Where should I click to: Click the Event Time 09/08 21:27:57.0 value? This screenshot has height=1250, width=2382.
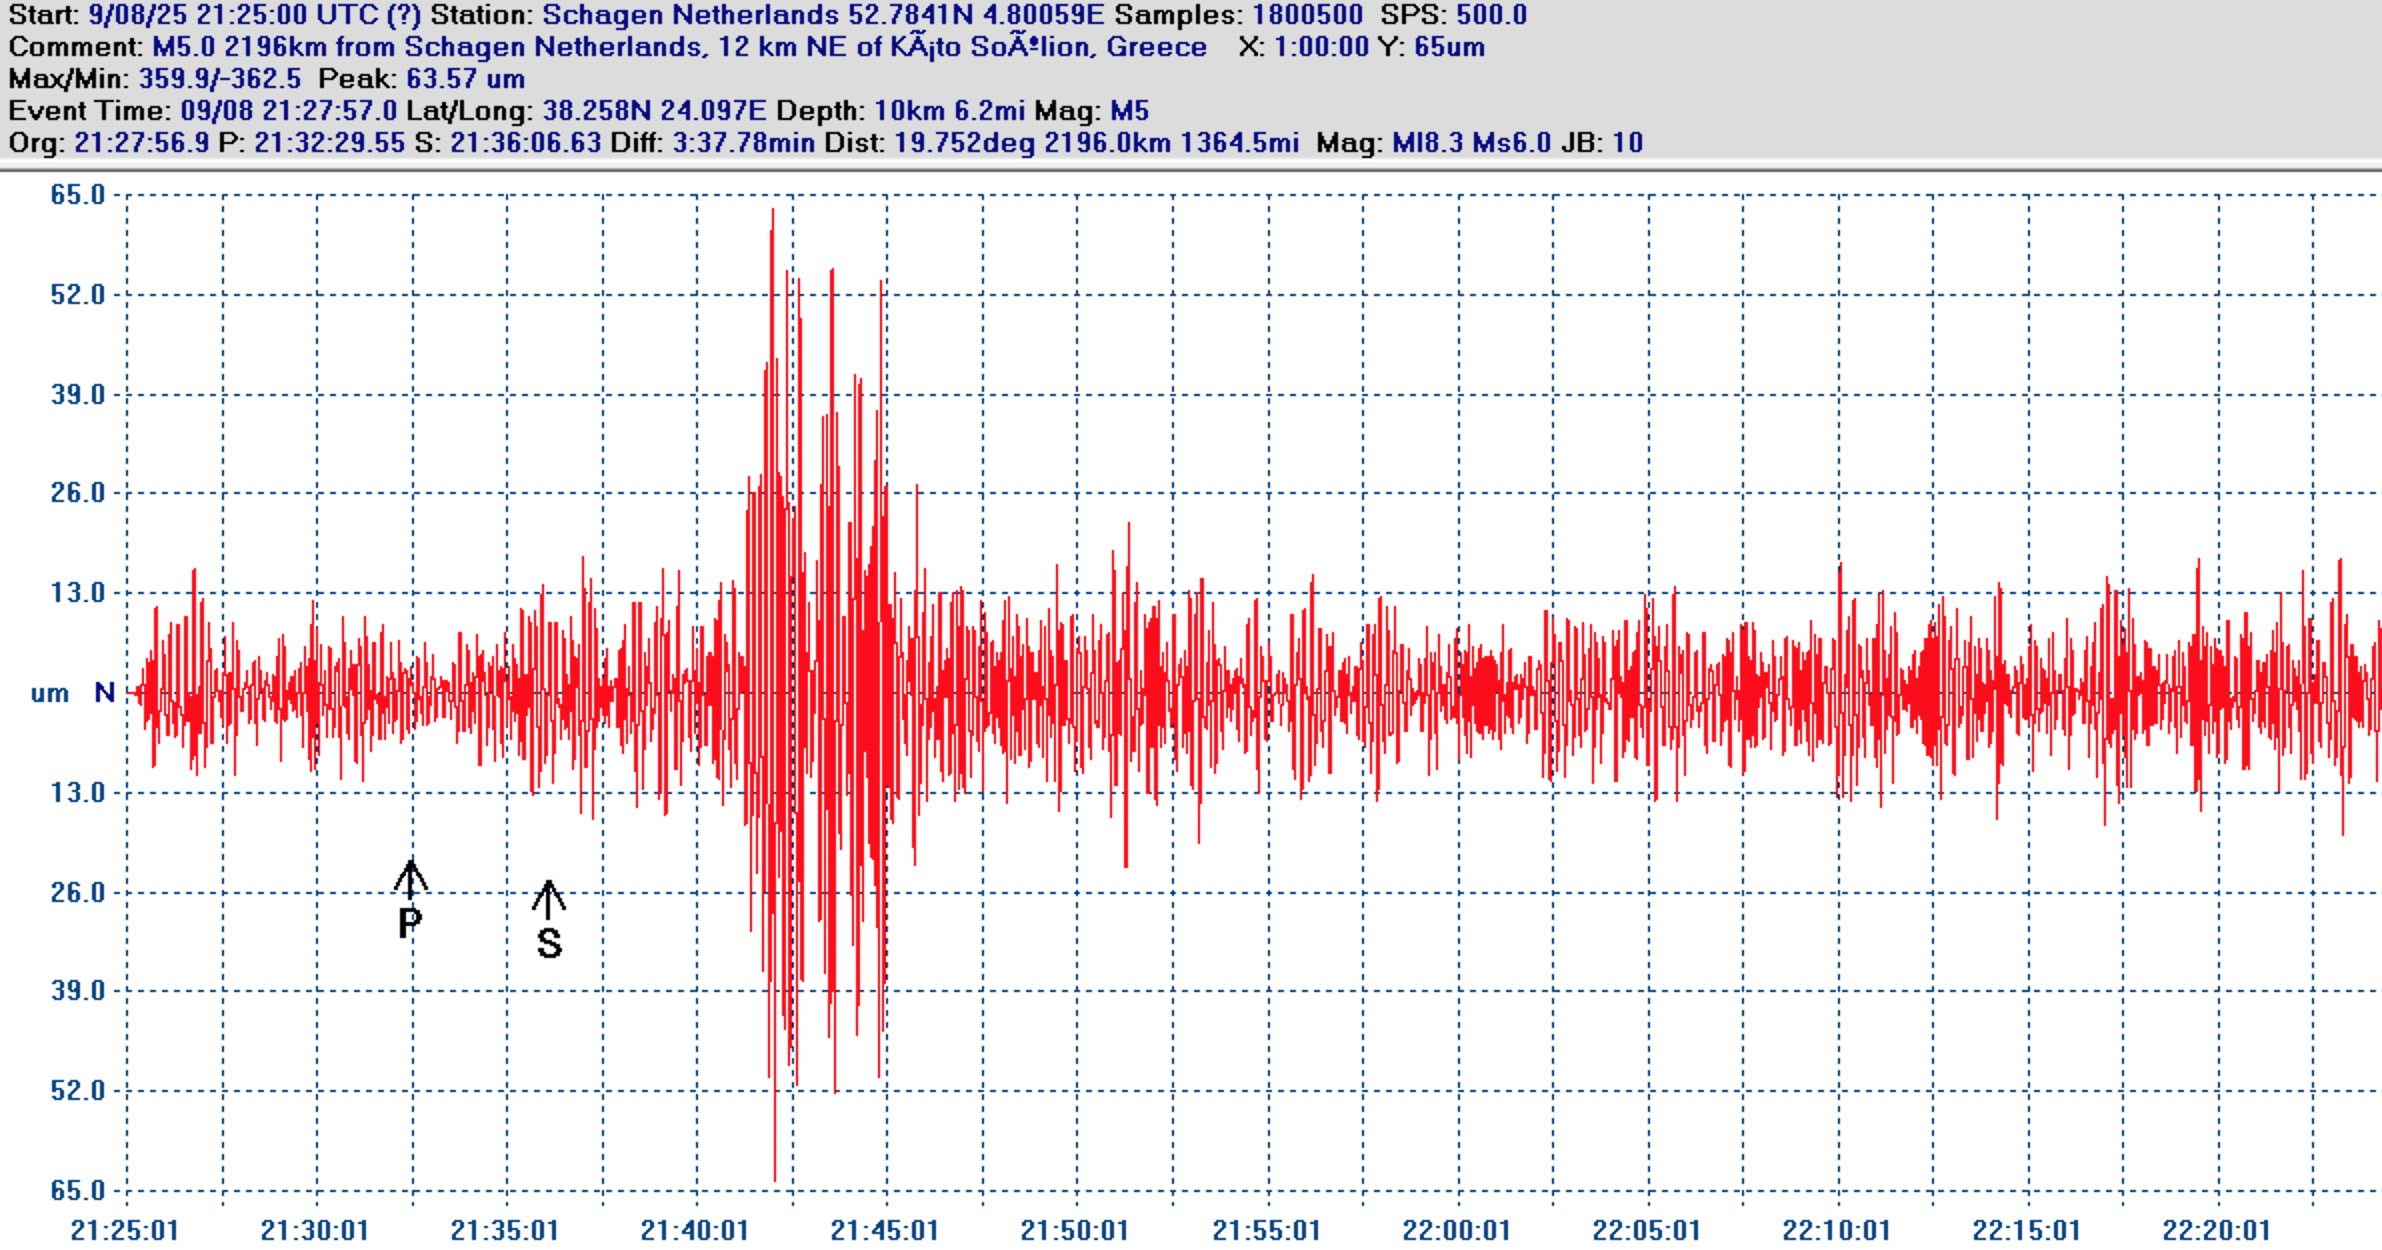coord(288,111)
